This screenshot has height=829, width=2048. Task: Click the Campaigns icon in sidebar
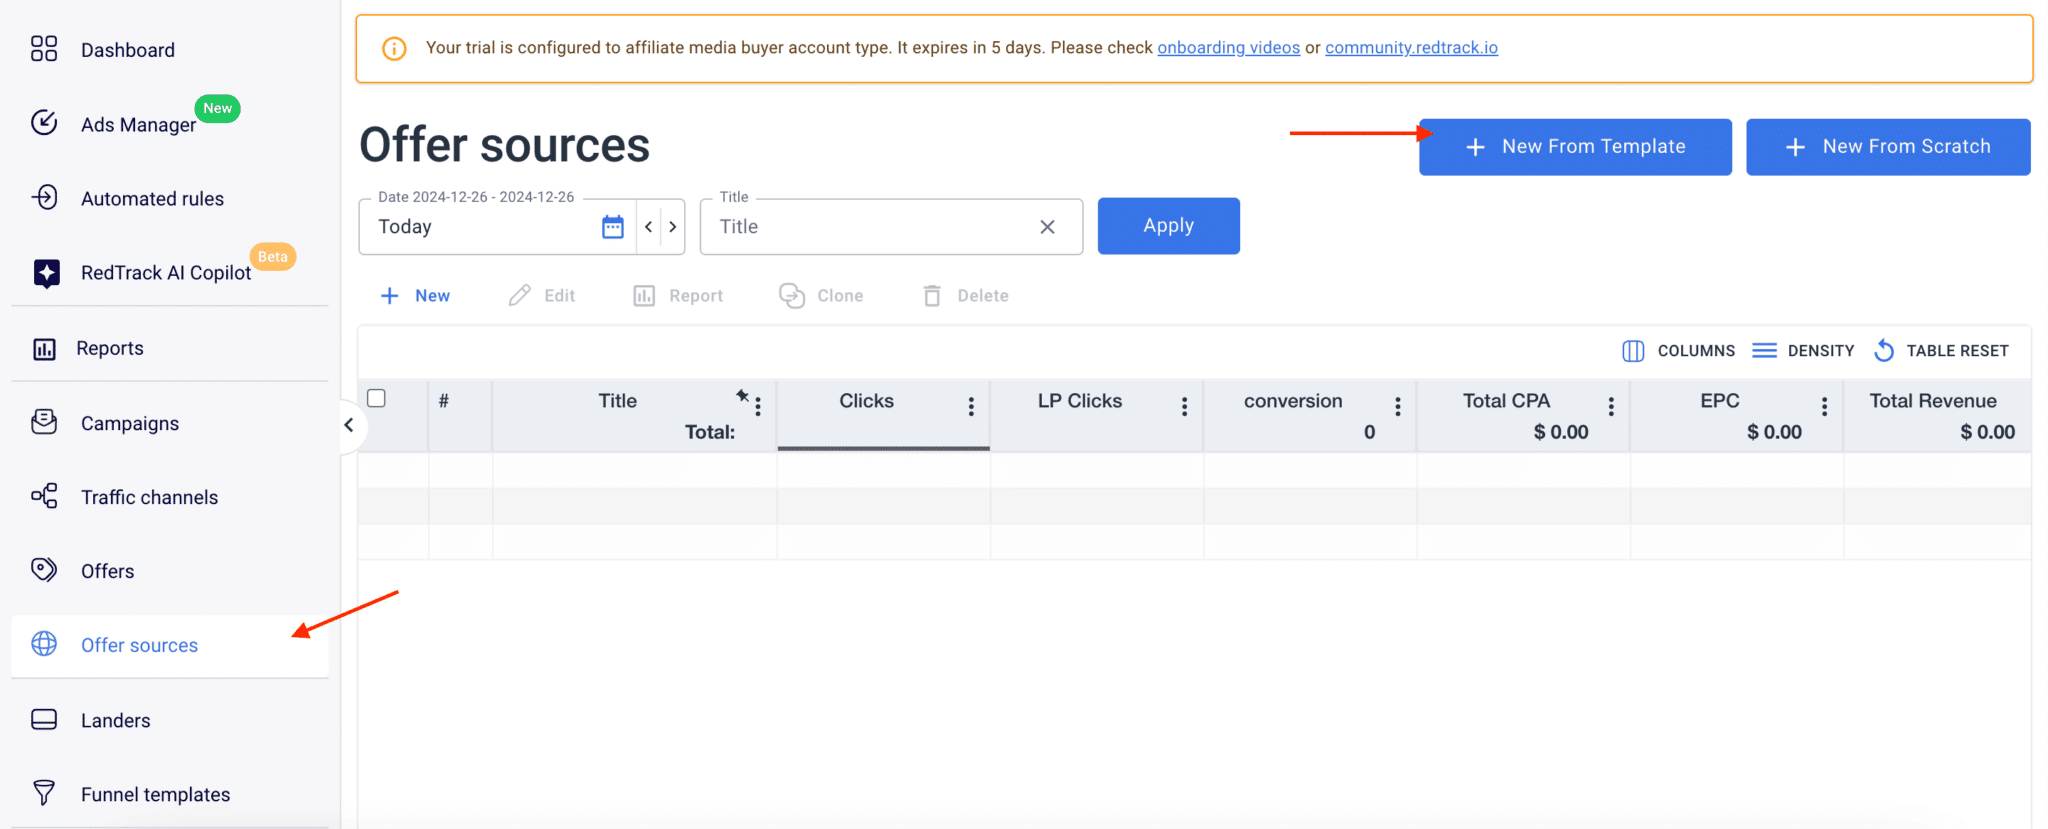[44, 422]
